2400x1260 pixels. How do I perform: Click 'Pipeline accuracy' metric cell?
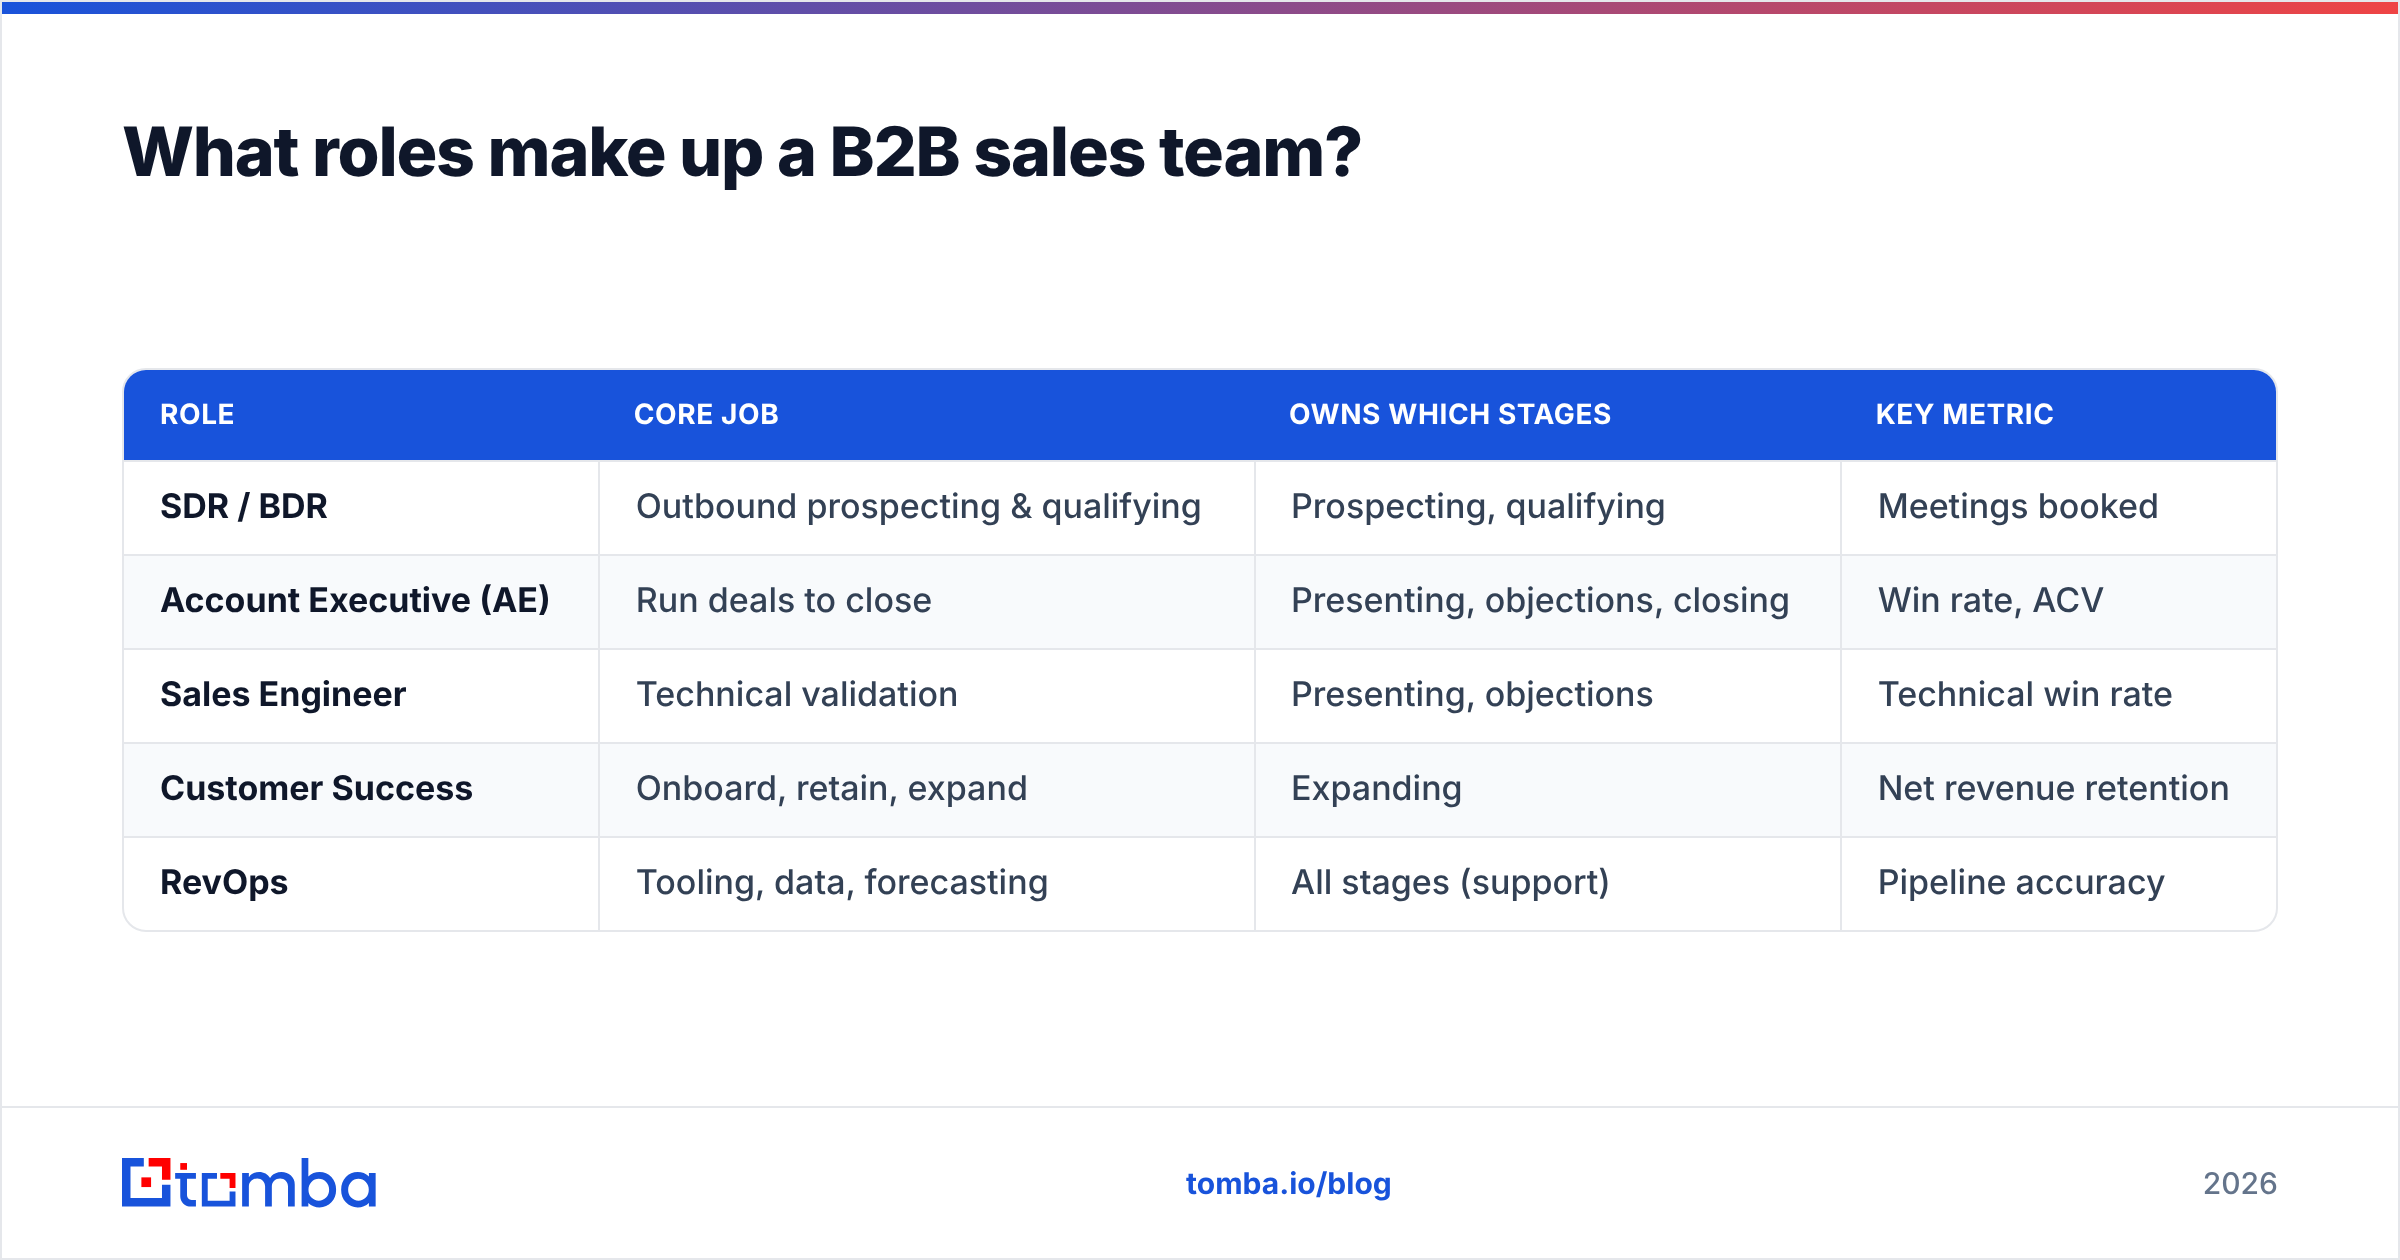point(2059,883)
